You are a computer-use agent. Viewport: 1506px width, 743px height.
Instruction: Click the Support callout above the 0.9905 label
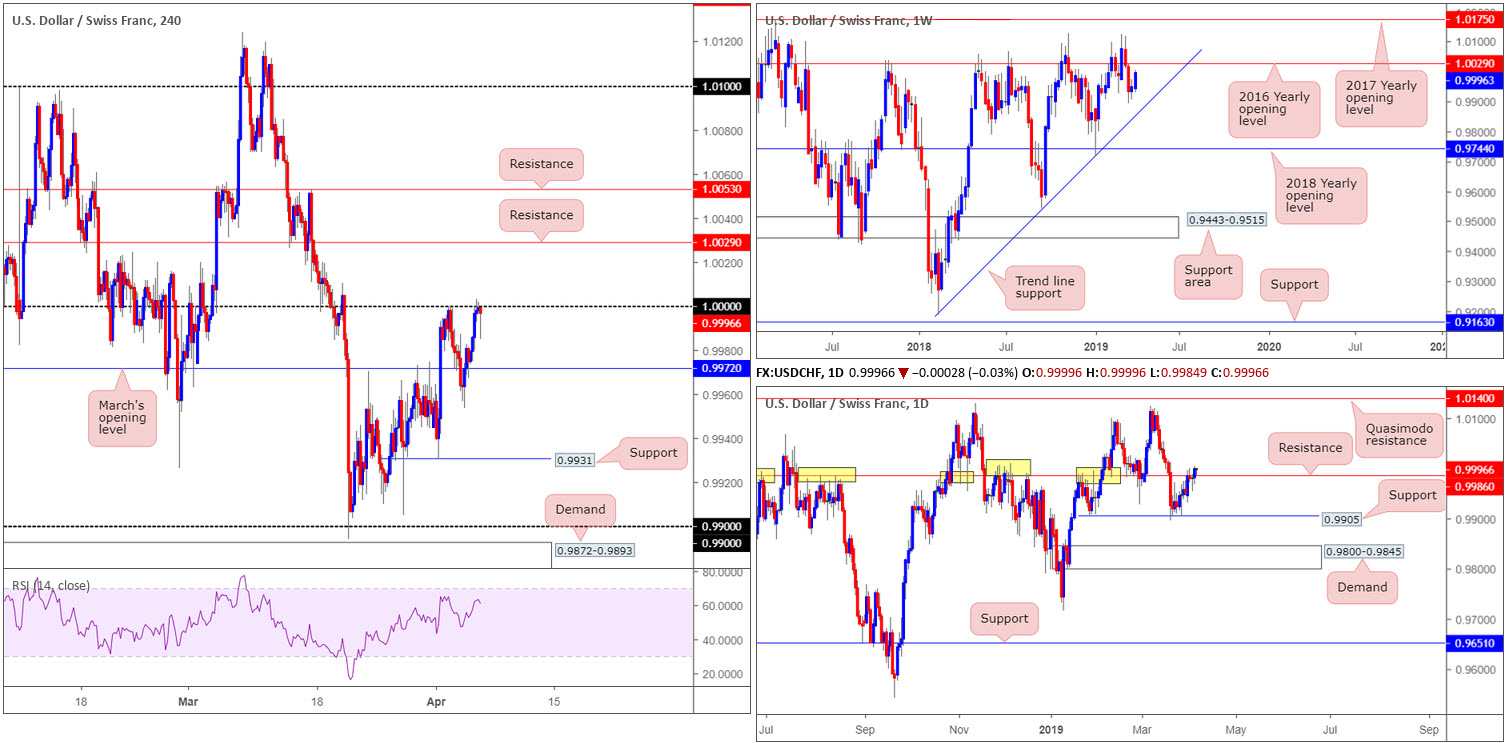pos(1410,495)
